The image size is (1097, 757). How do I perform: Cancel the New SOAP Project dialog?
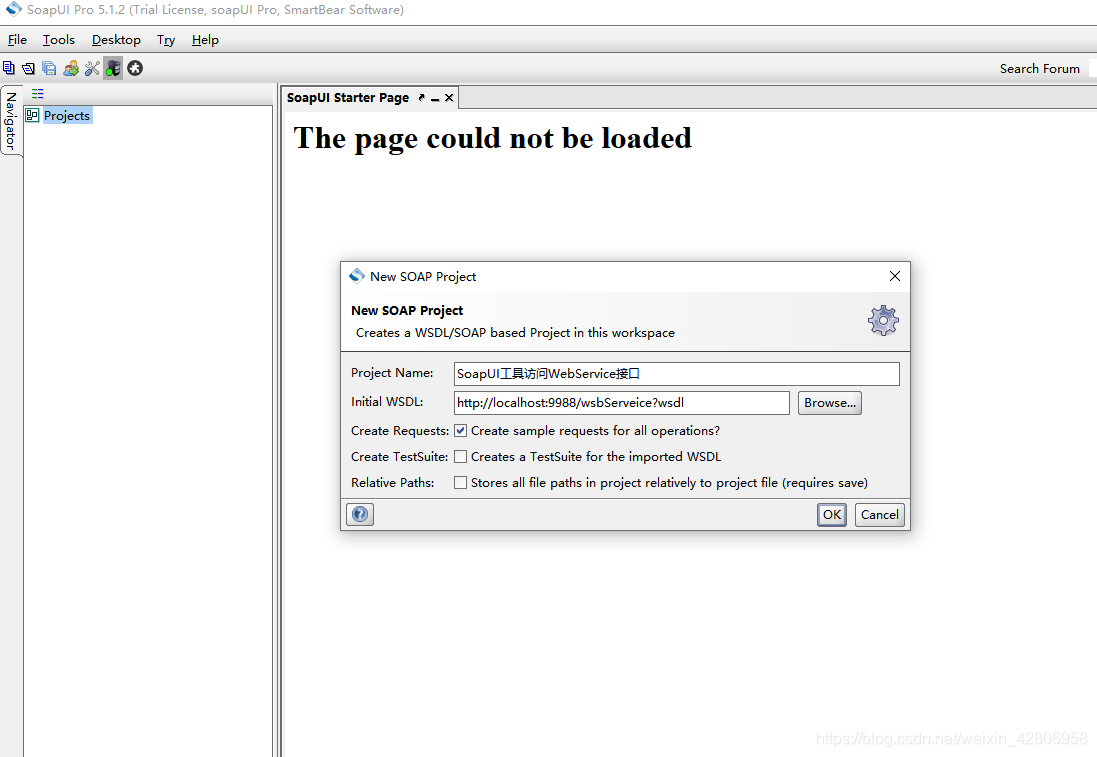879,514
